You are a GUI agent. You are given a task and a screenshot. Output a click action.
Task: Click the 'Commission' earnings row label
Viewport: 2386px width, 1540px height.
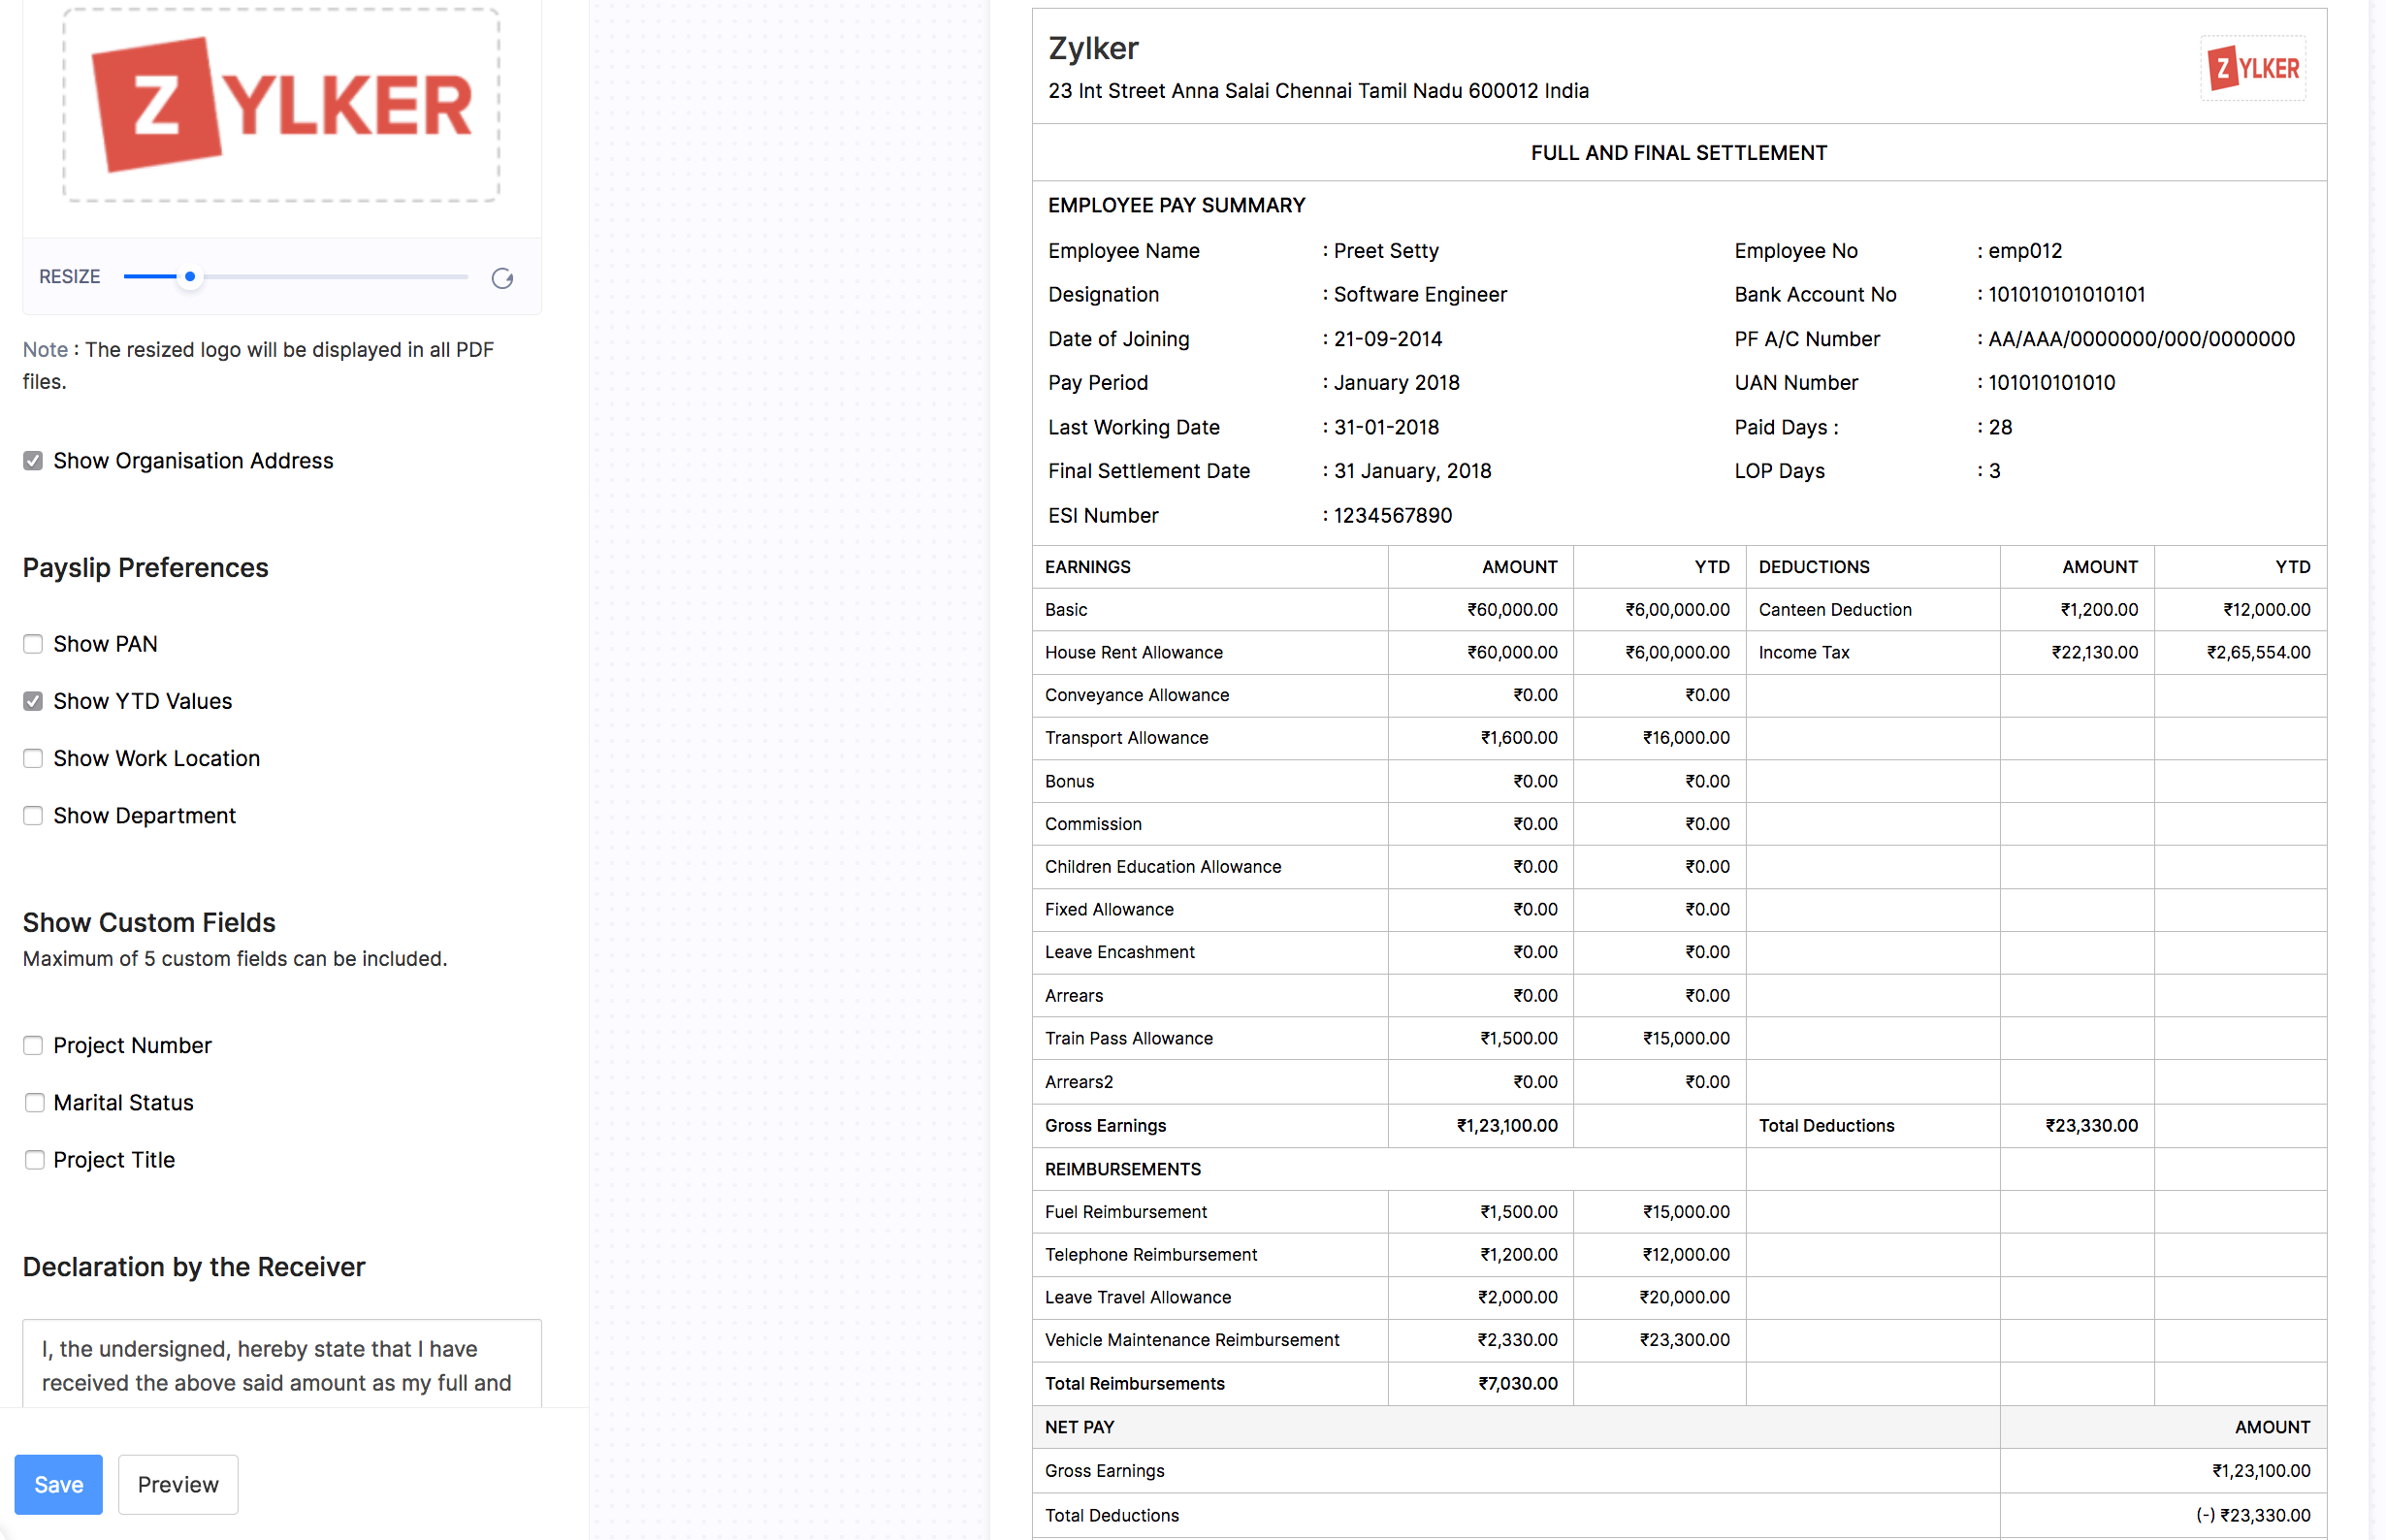pyautogui.click(x=1093, y=824)
